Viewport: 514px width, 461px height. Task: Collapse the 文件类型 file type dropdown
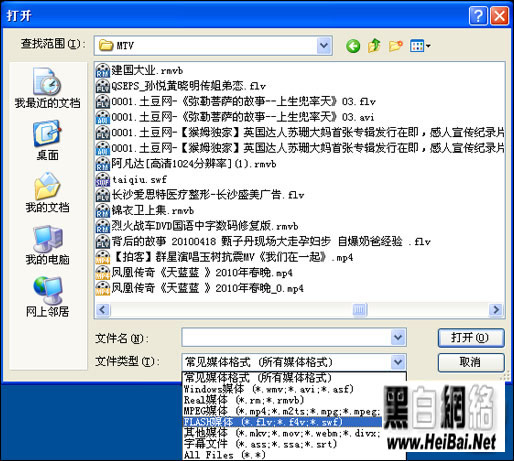tap(398, 362)
